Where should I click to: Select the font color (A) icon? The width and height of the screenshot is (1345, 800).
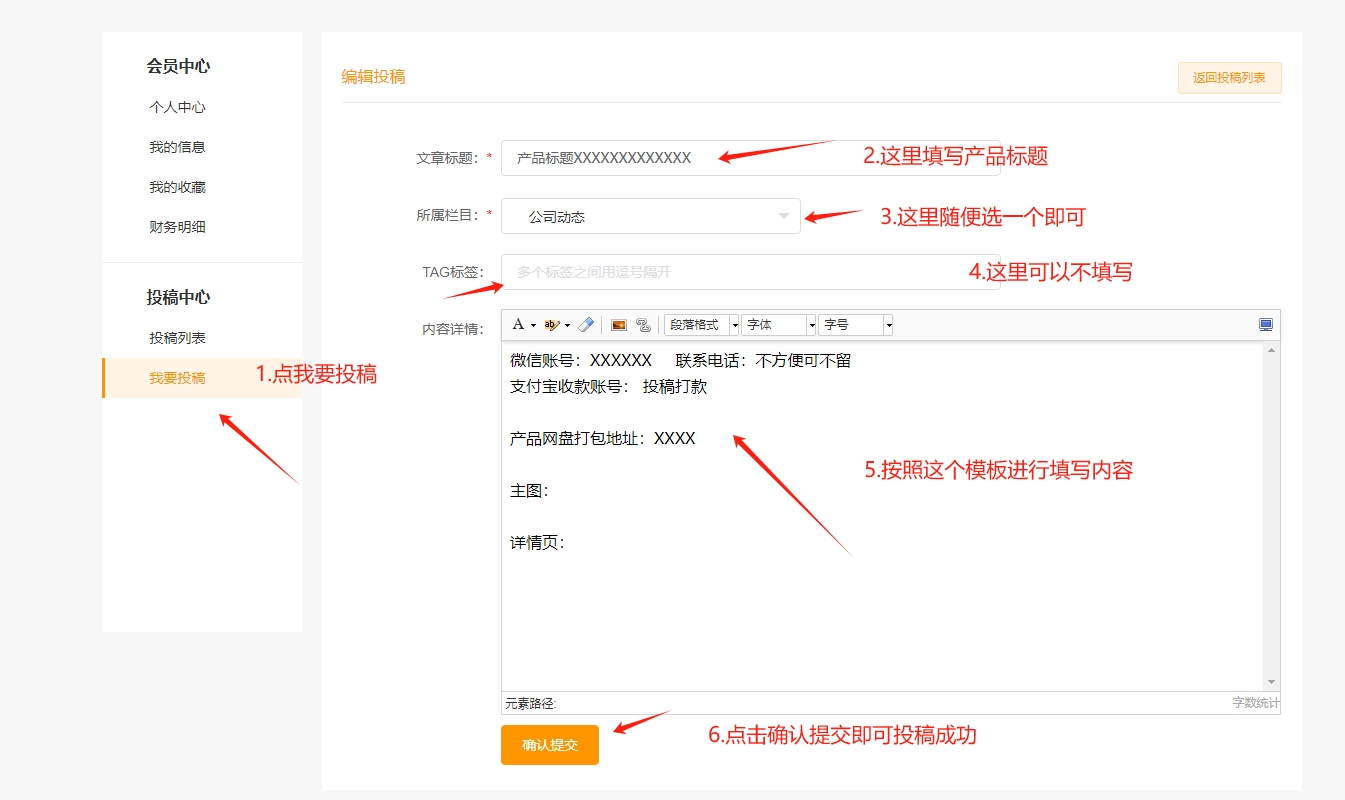pyautogui.click(x=518, y=323)
